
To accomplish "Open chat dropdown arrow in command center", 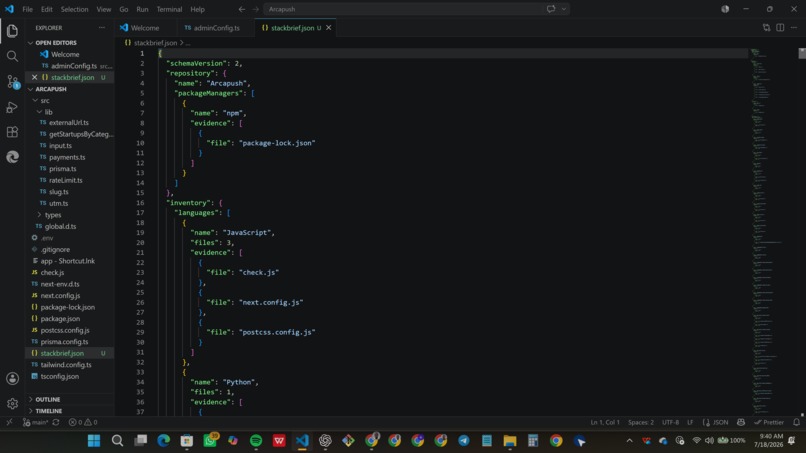I will pos(564,9).
